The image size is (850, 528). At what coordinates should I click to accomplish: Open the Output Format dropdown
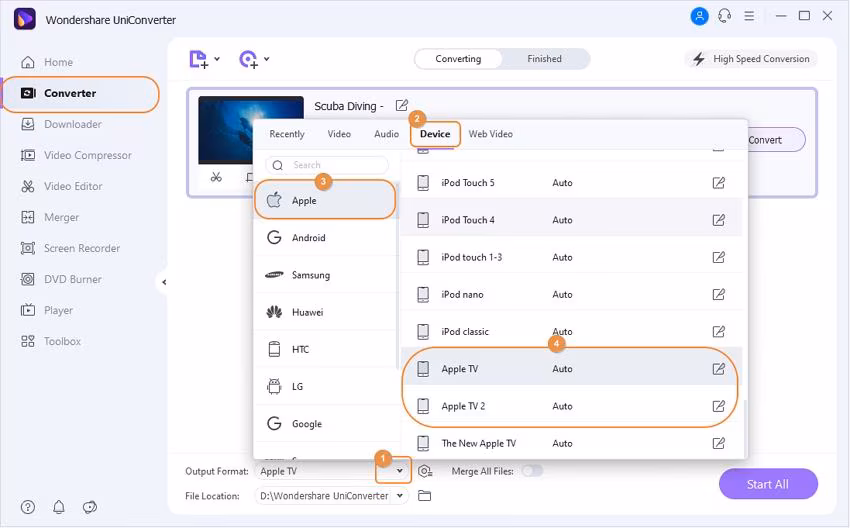click(x=400, y=471)
